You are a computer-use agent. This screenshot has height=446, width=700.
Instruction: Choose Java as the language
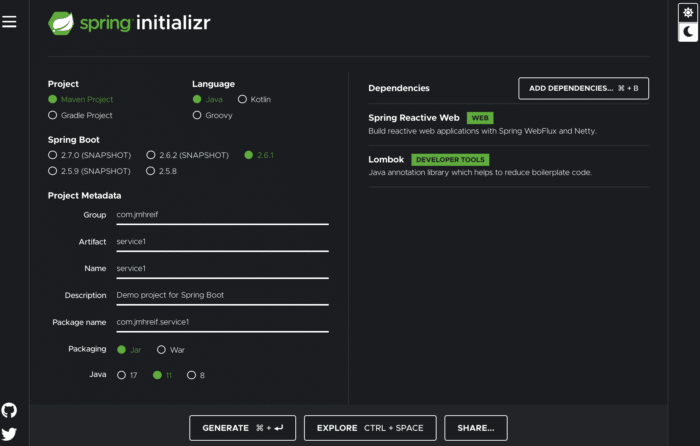pos(197,99)
